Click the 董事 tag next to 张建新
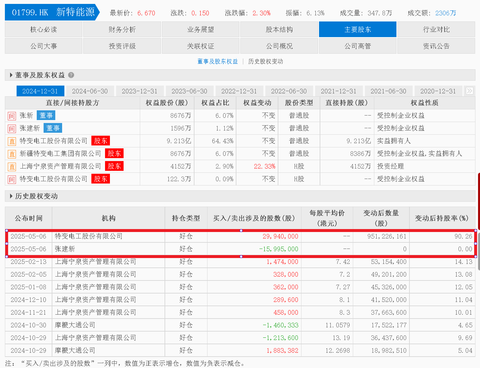480x368 pixels. click(x=53, y=128)
